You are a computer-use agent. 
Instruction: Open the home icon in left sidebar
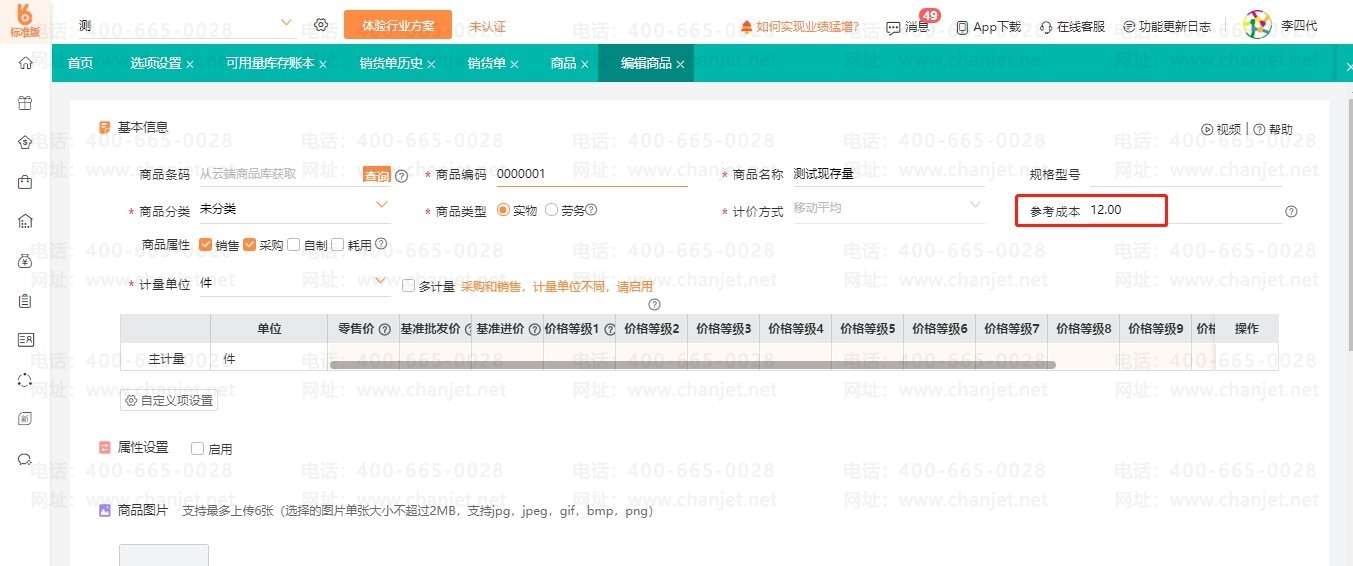(x=25, y=63)
